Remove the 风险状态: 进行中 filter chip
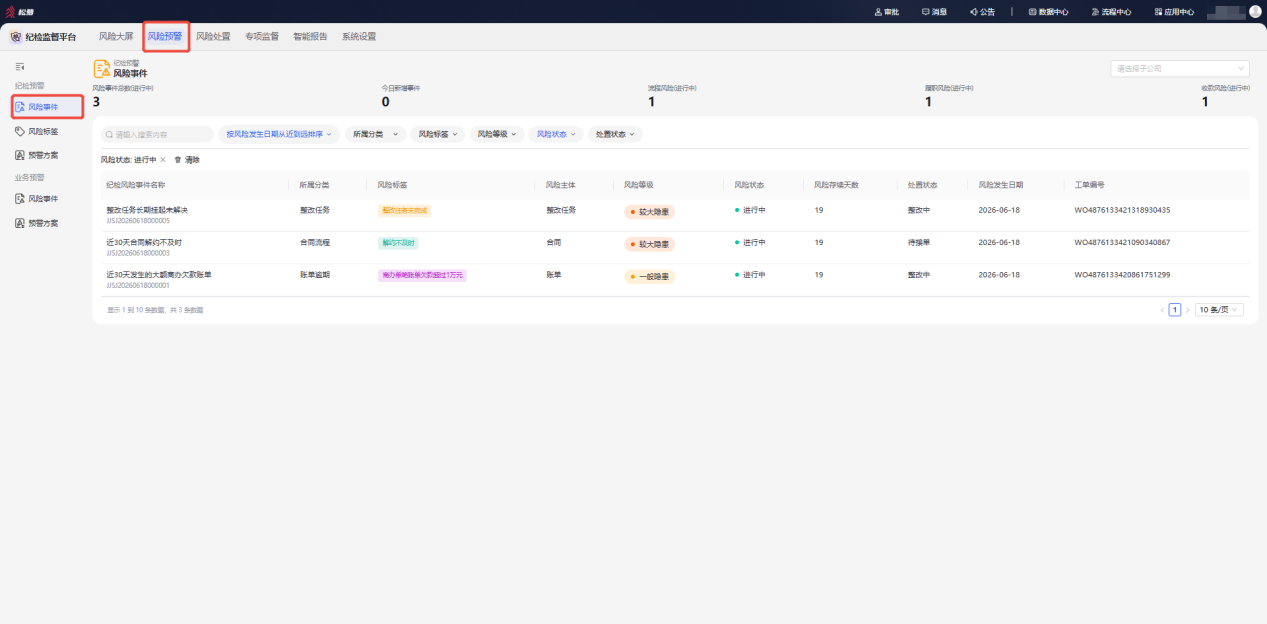 click(163, 160)
